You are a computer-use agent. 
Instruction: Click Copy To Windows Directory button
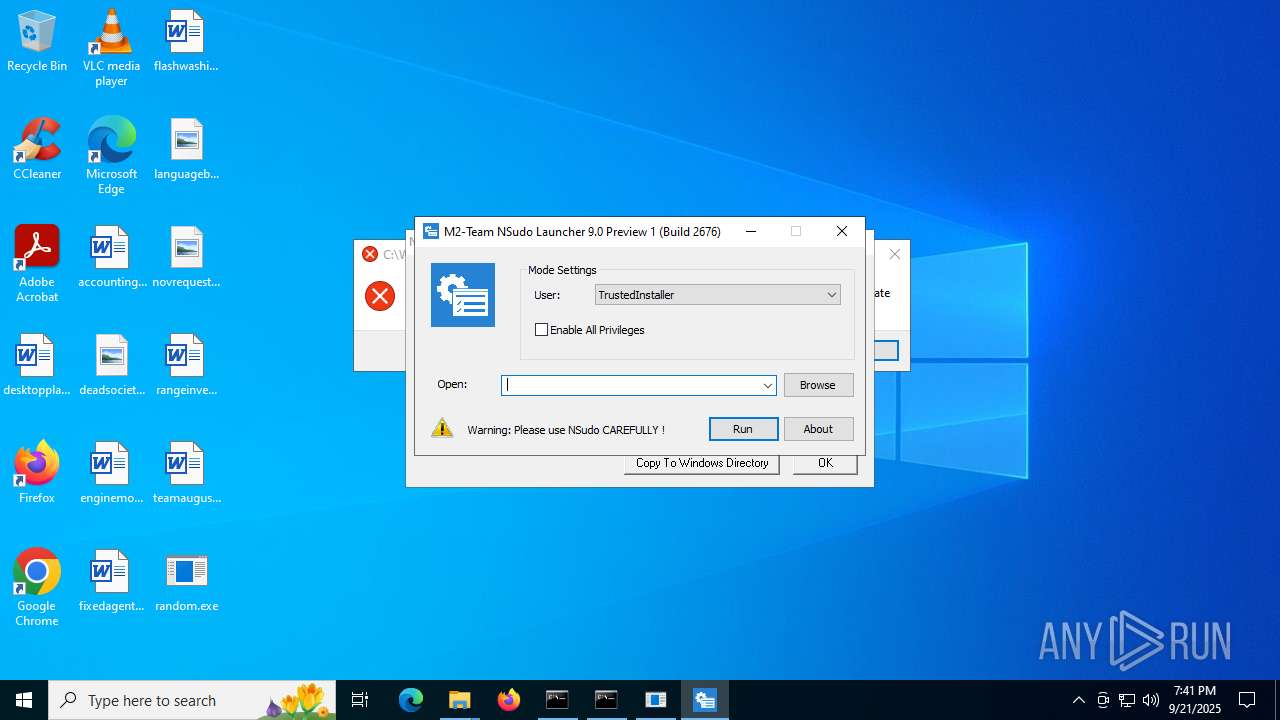tap(702, 464)
